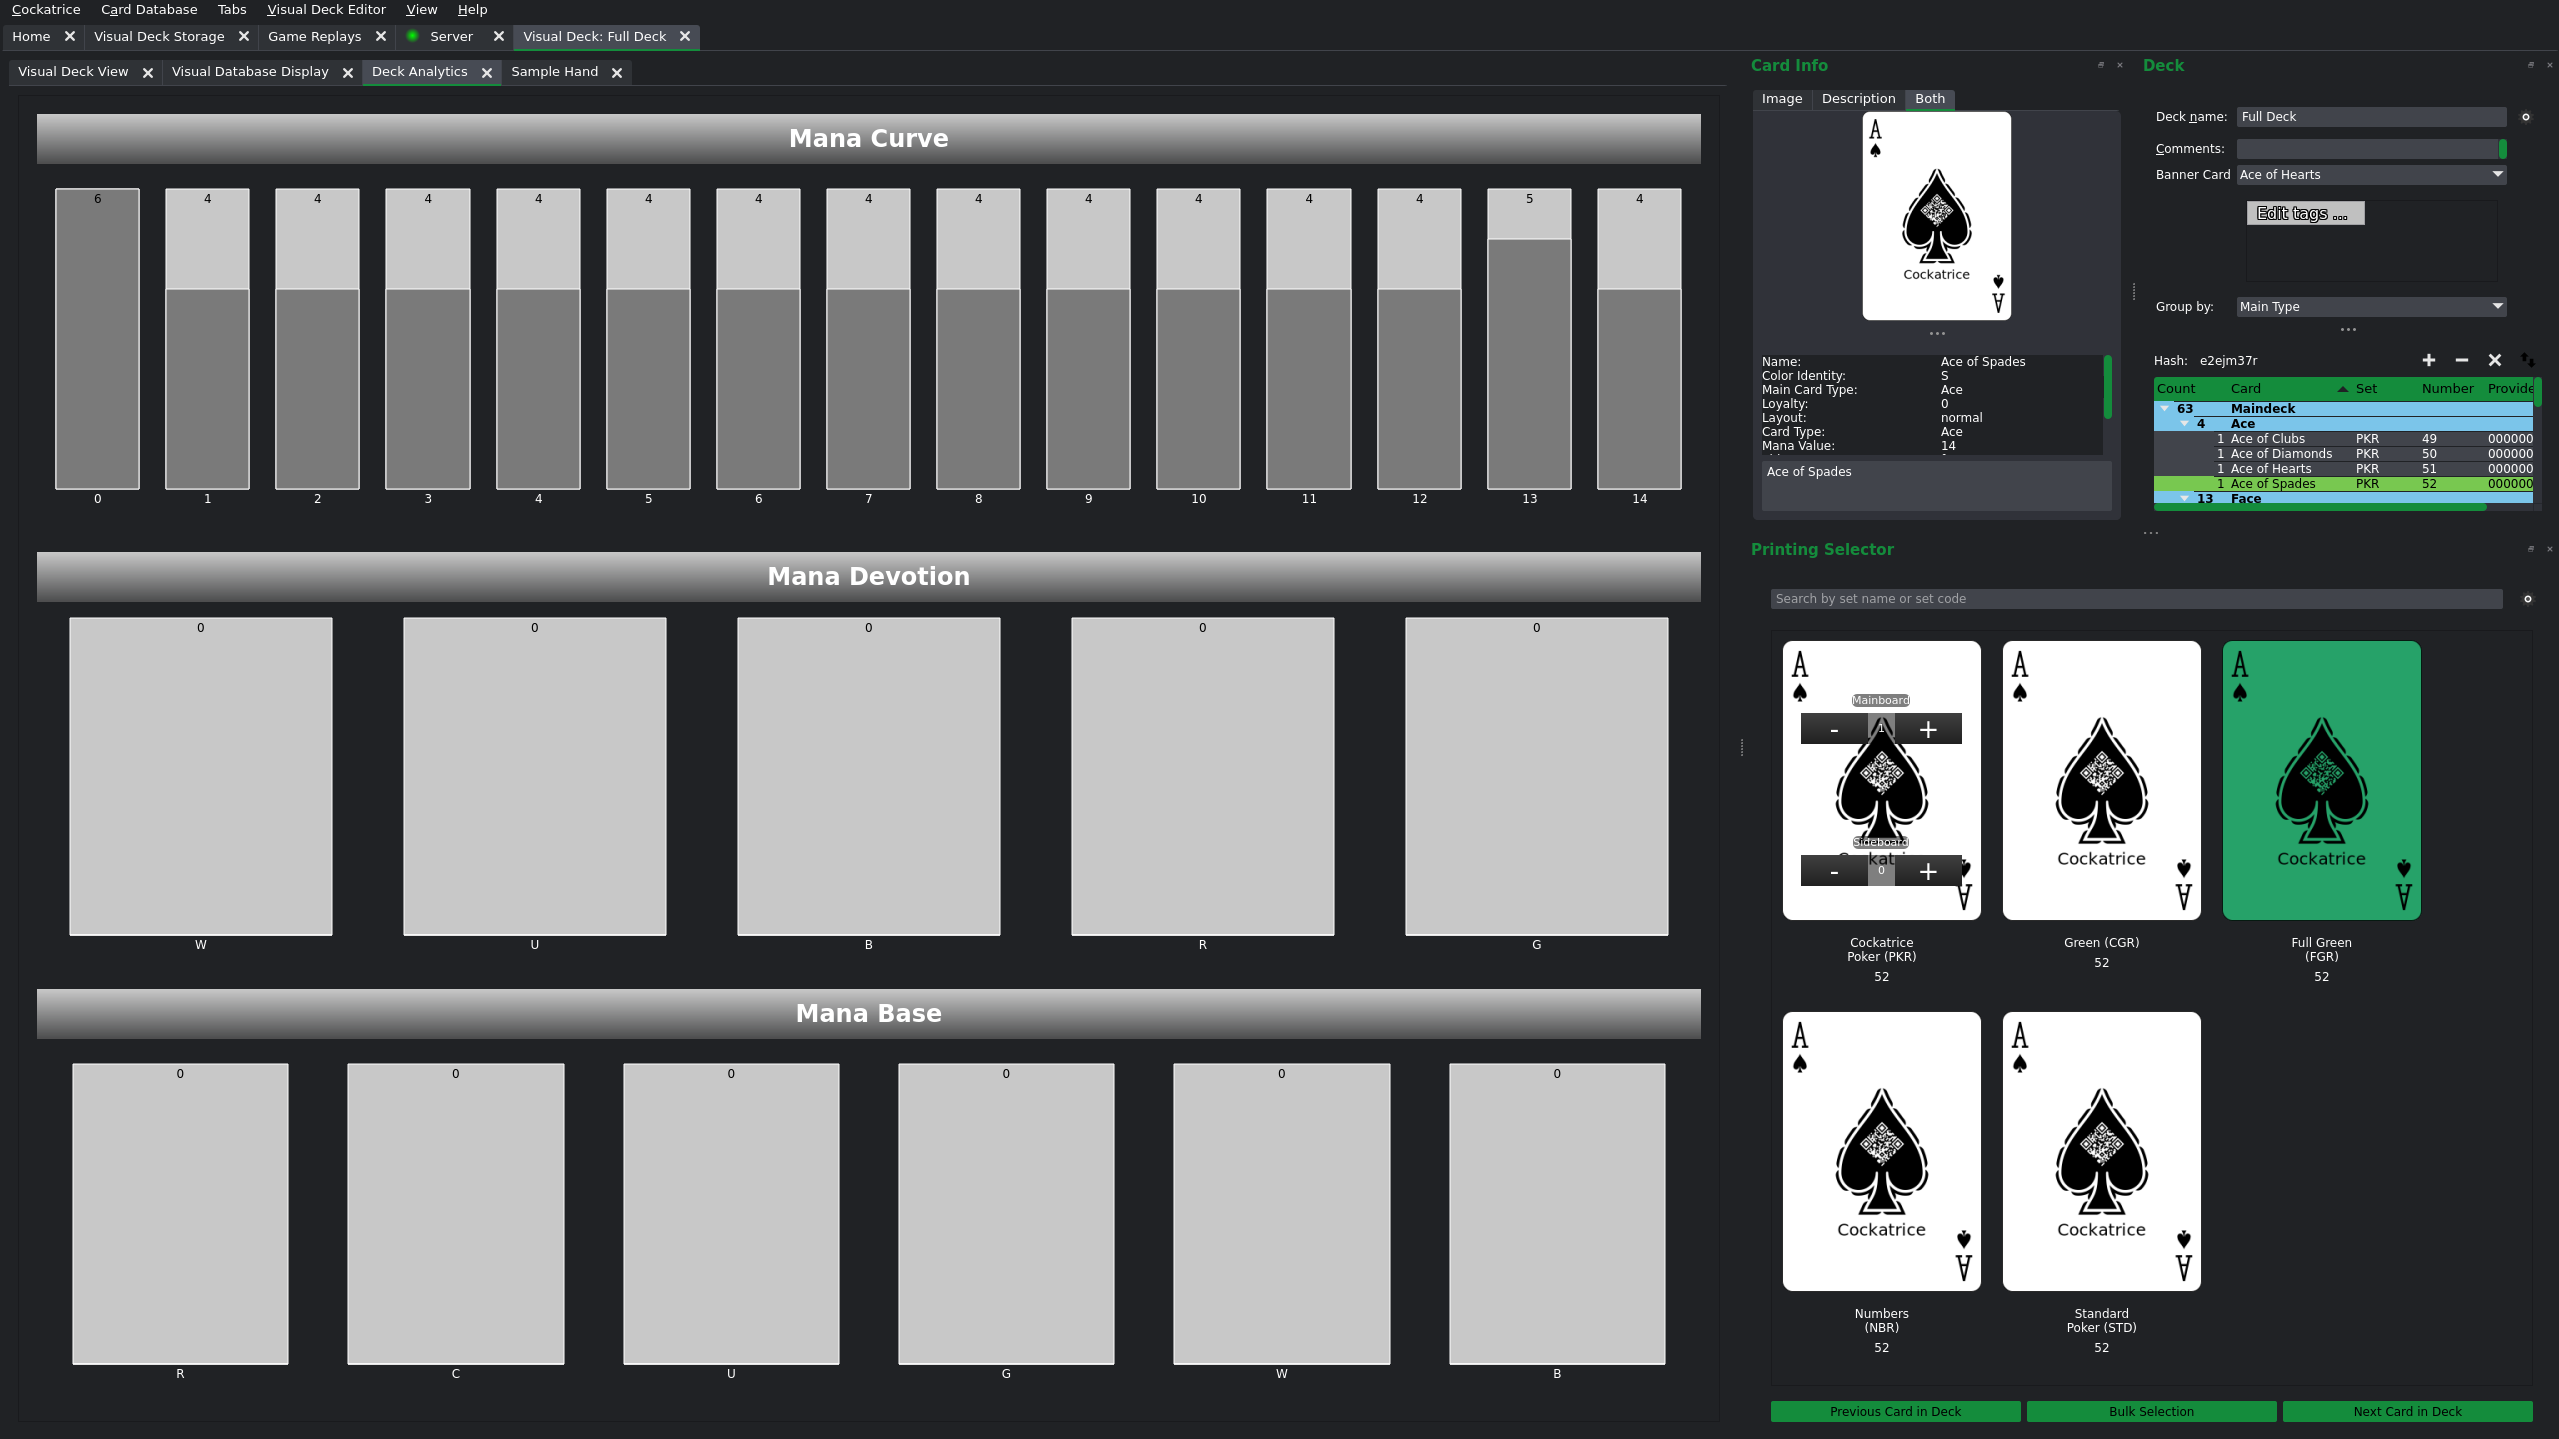
Task: Click the Sideboard minus on the PKR printing
Action: coord(1833,872)
